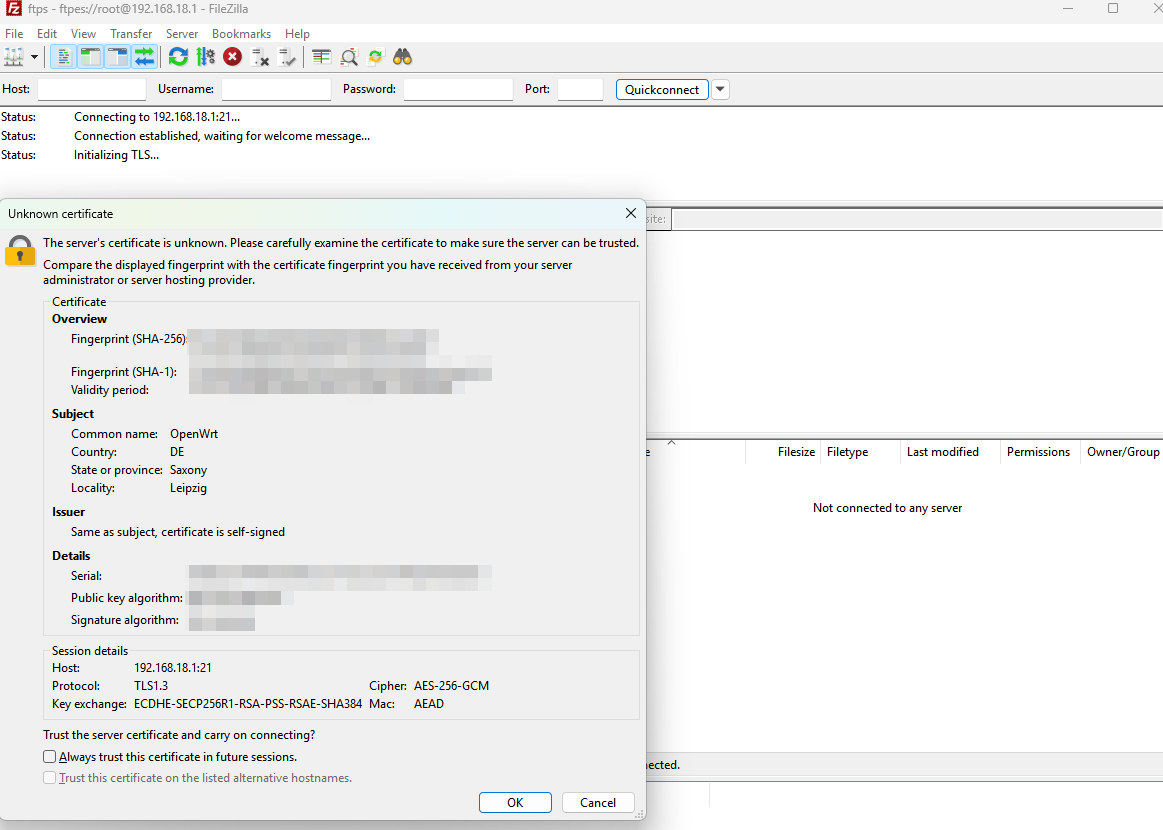The image size is (1163, 830).
Task: Toggle transfer queue display icon
Action: 144,57
